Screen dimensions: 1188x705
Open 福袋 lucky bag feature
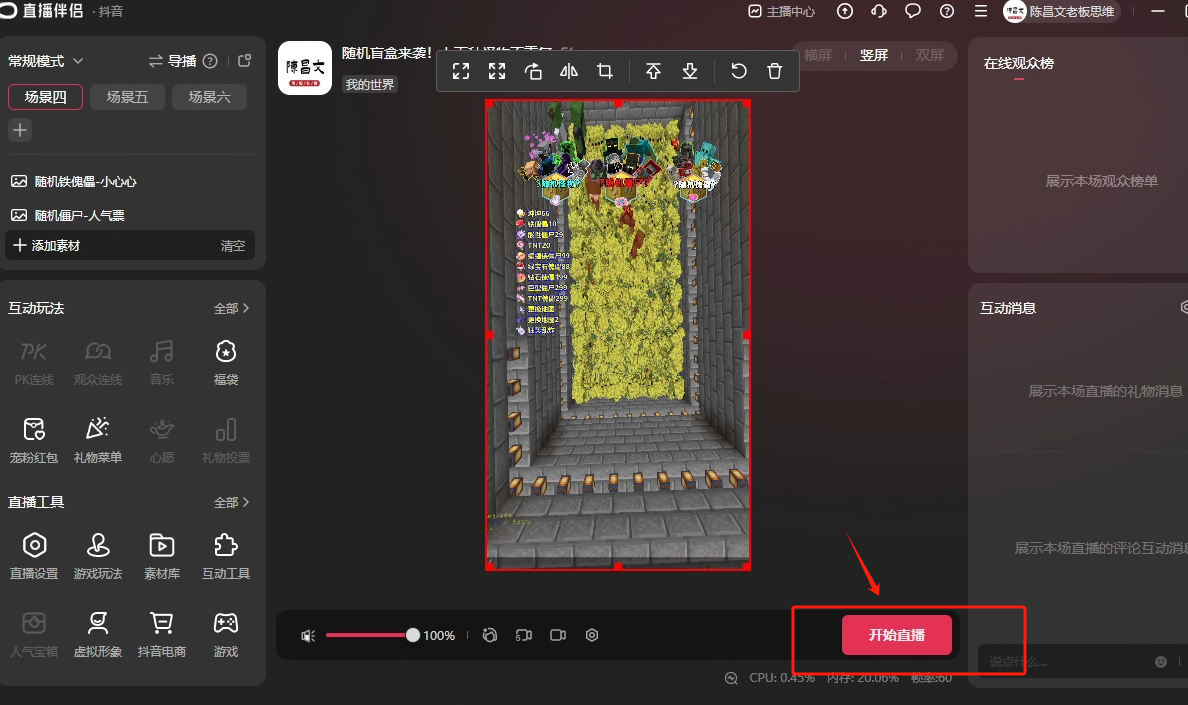226,362
